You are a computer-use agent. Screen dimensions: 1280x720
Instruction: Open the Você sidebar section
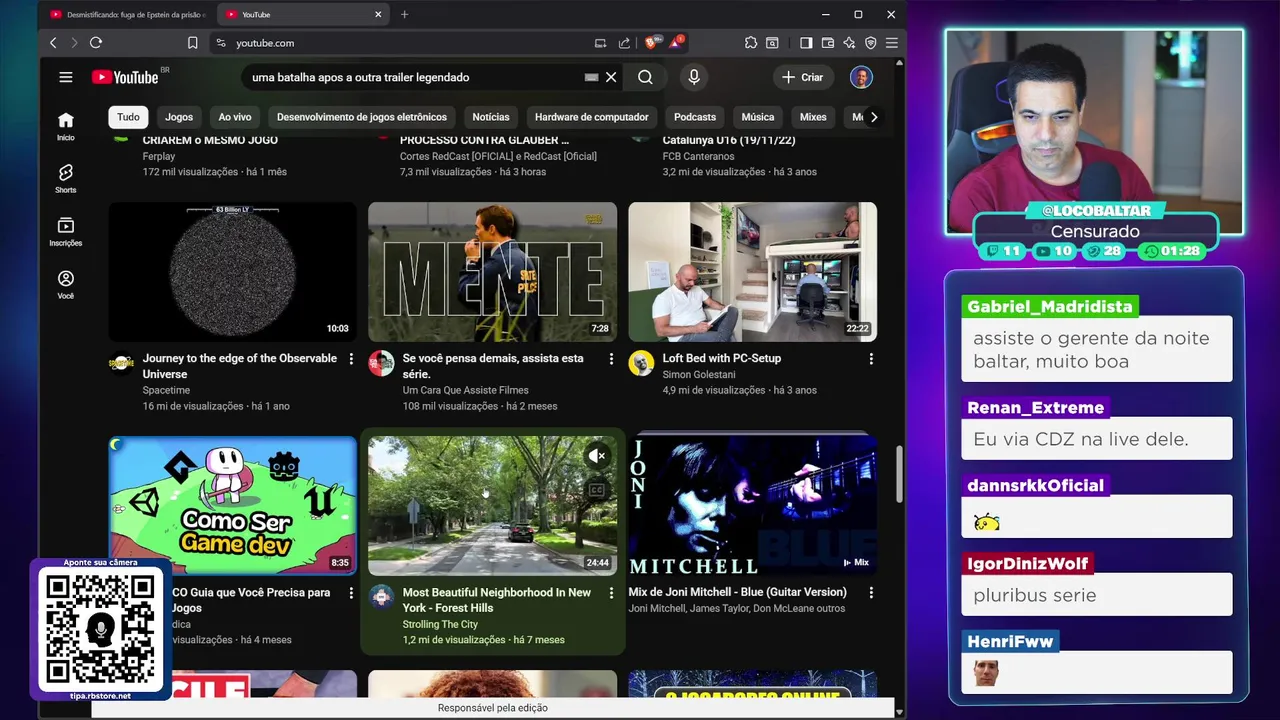(65, 285)
